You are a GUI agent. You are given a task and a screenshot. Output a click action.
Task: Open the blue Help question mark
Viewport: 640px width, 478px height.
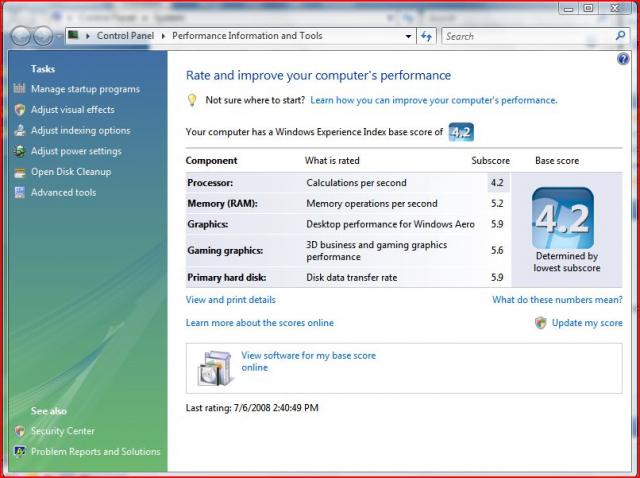coord(623,59)
